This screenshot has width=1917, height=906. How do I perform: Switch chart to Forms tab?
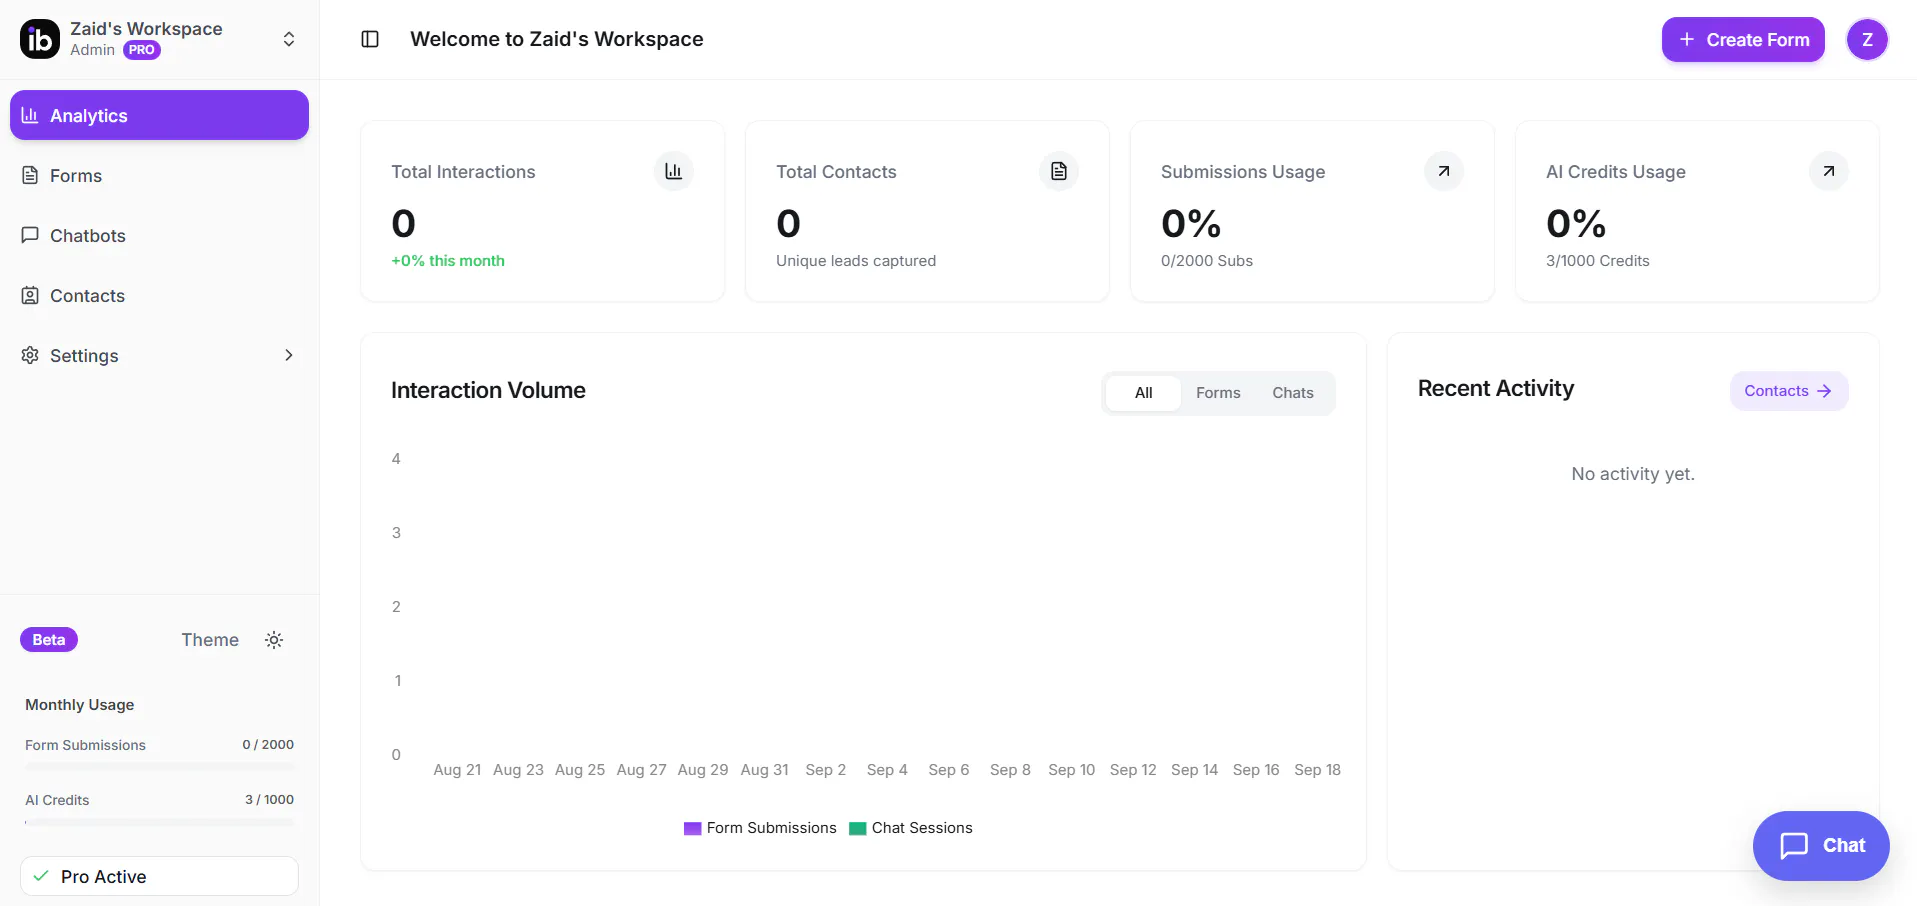pos(1218,393)
